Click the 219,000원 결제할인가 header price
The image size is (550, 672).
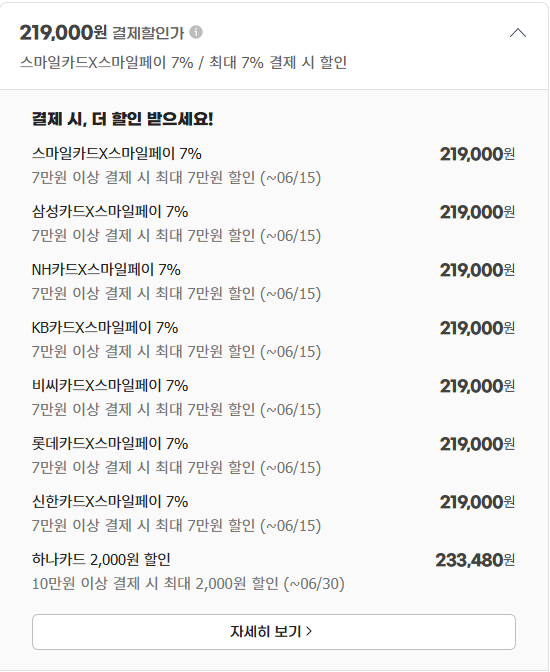coord(63,33)
